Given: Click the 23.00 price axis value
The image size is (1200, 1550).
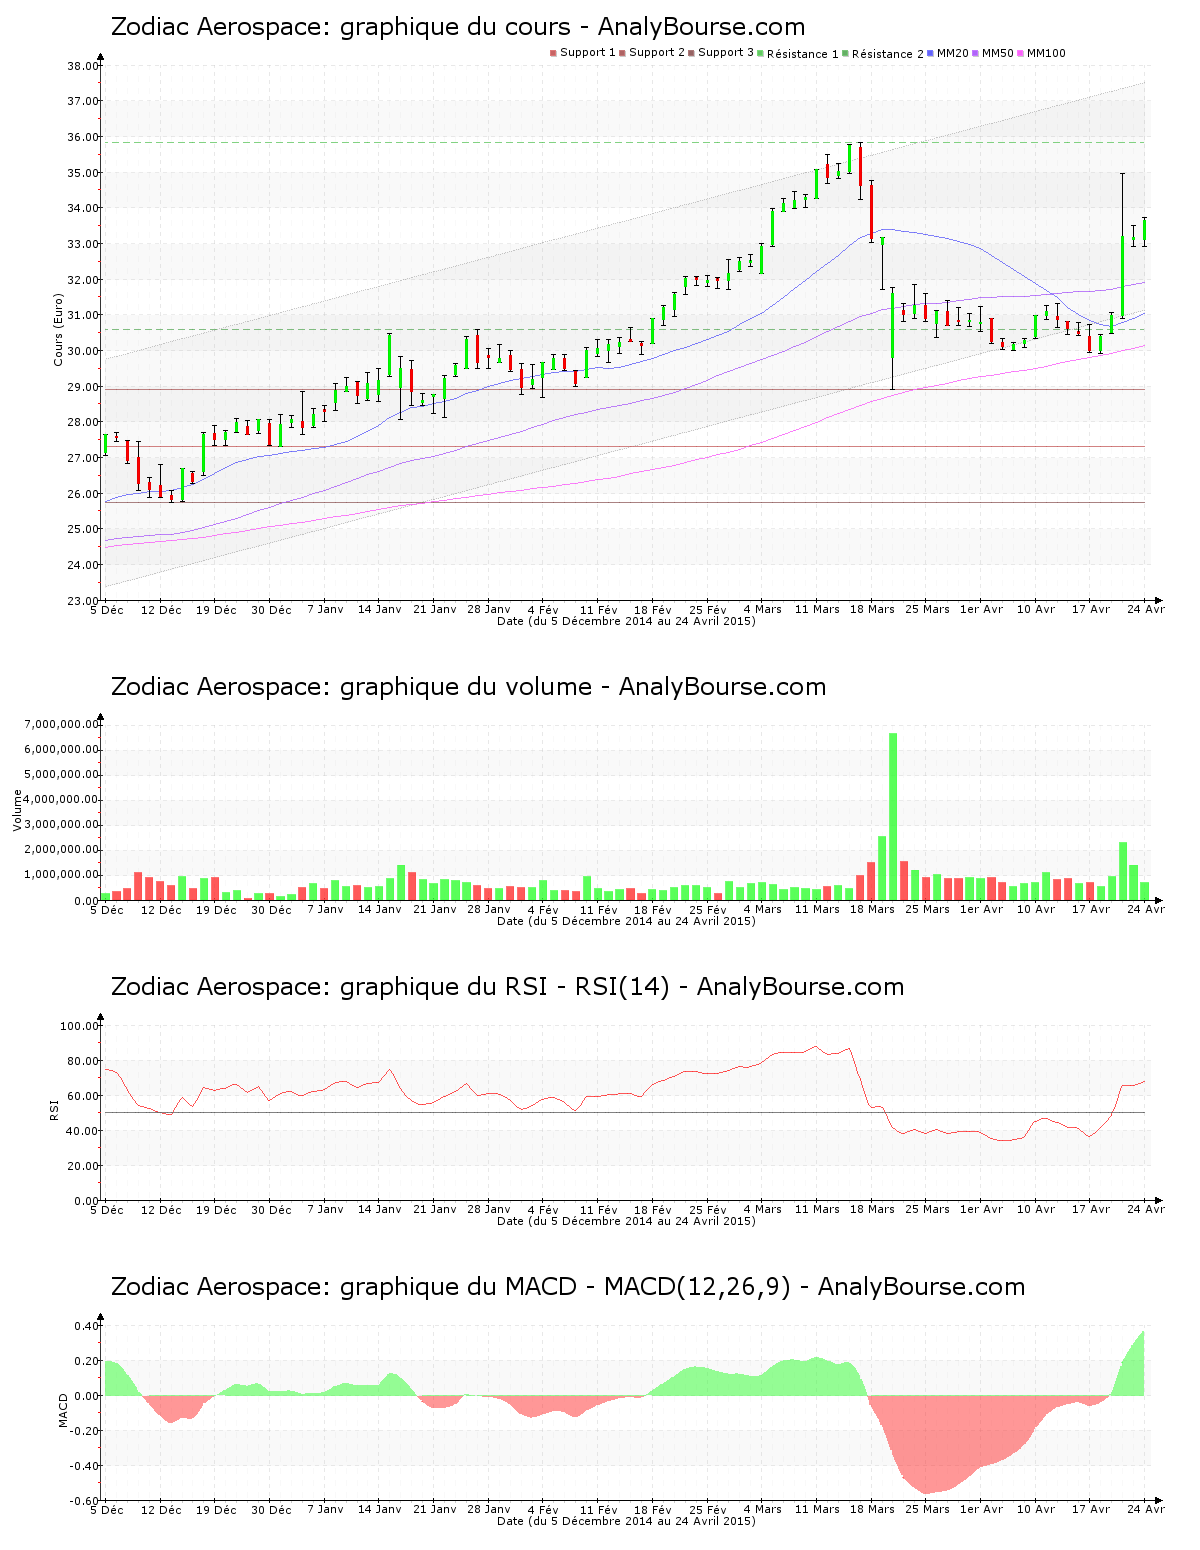Looking at the screenshot, I should 83,601.
